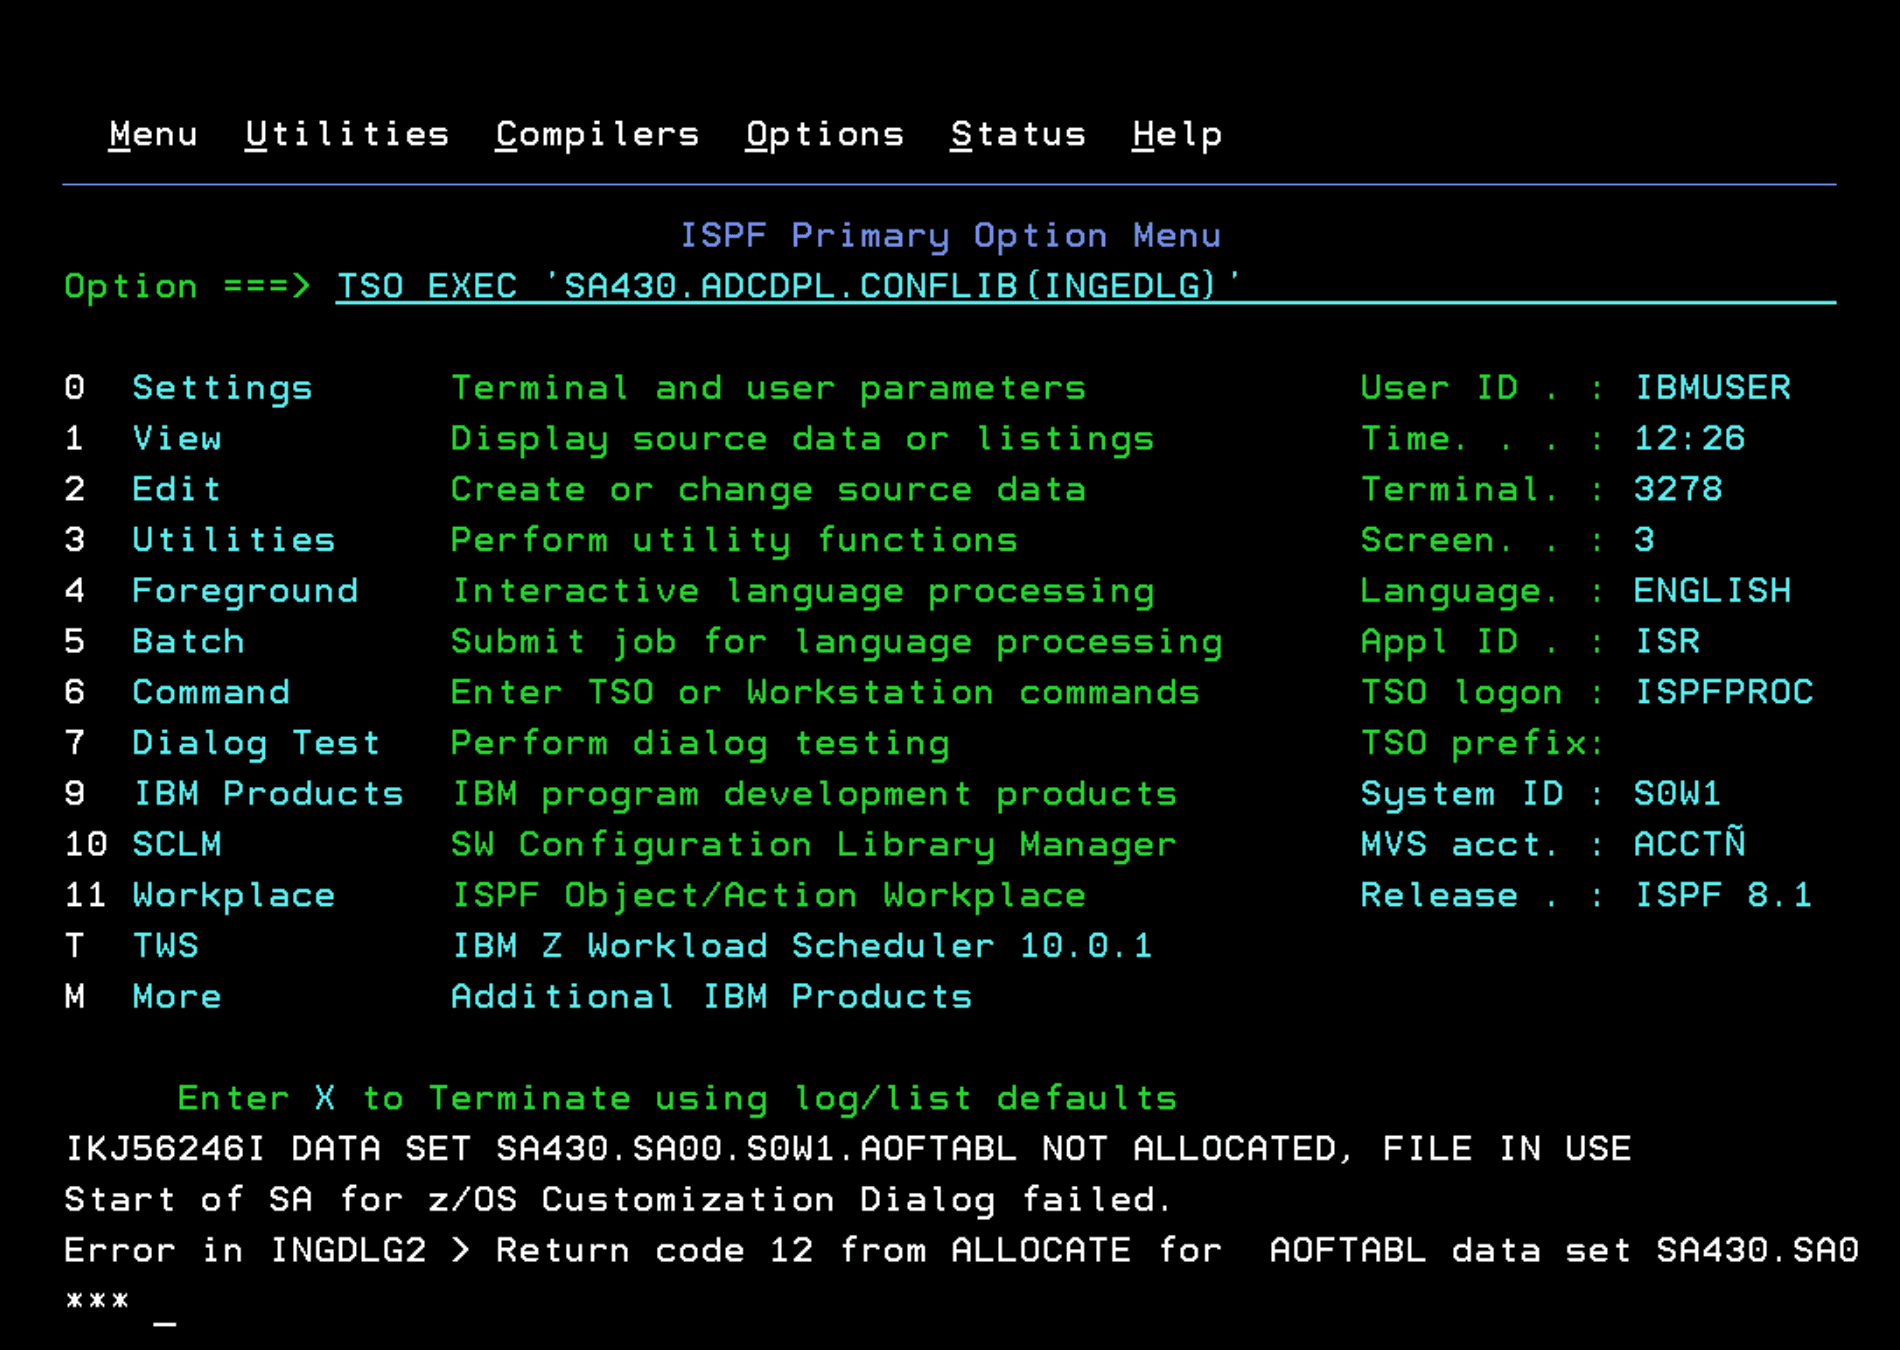1900x1350 pixels.
Task: Choose Utilities in the option list
Action: click(233, 540)
